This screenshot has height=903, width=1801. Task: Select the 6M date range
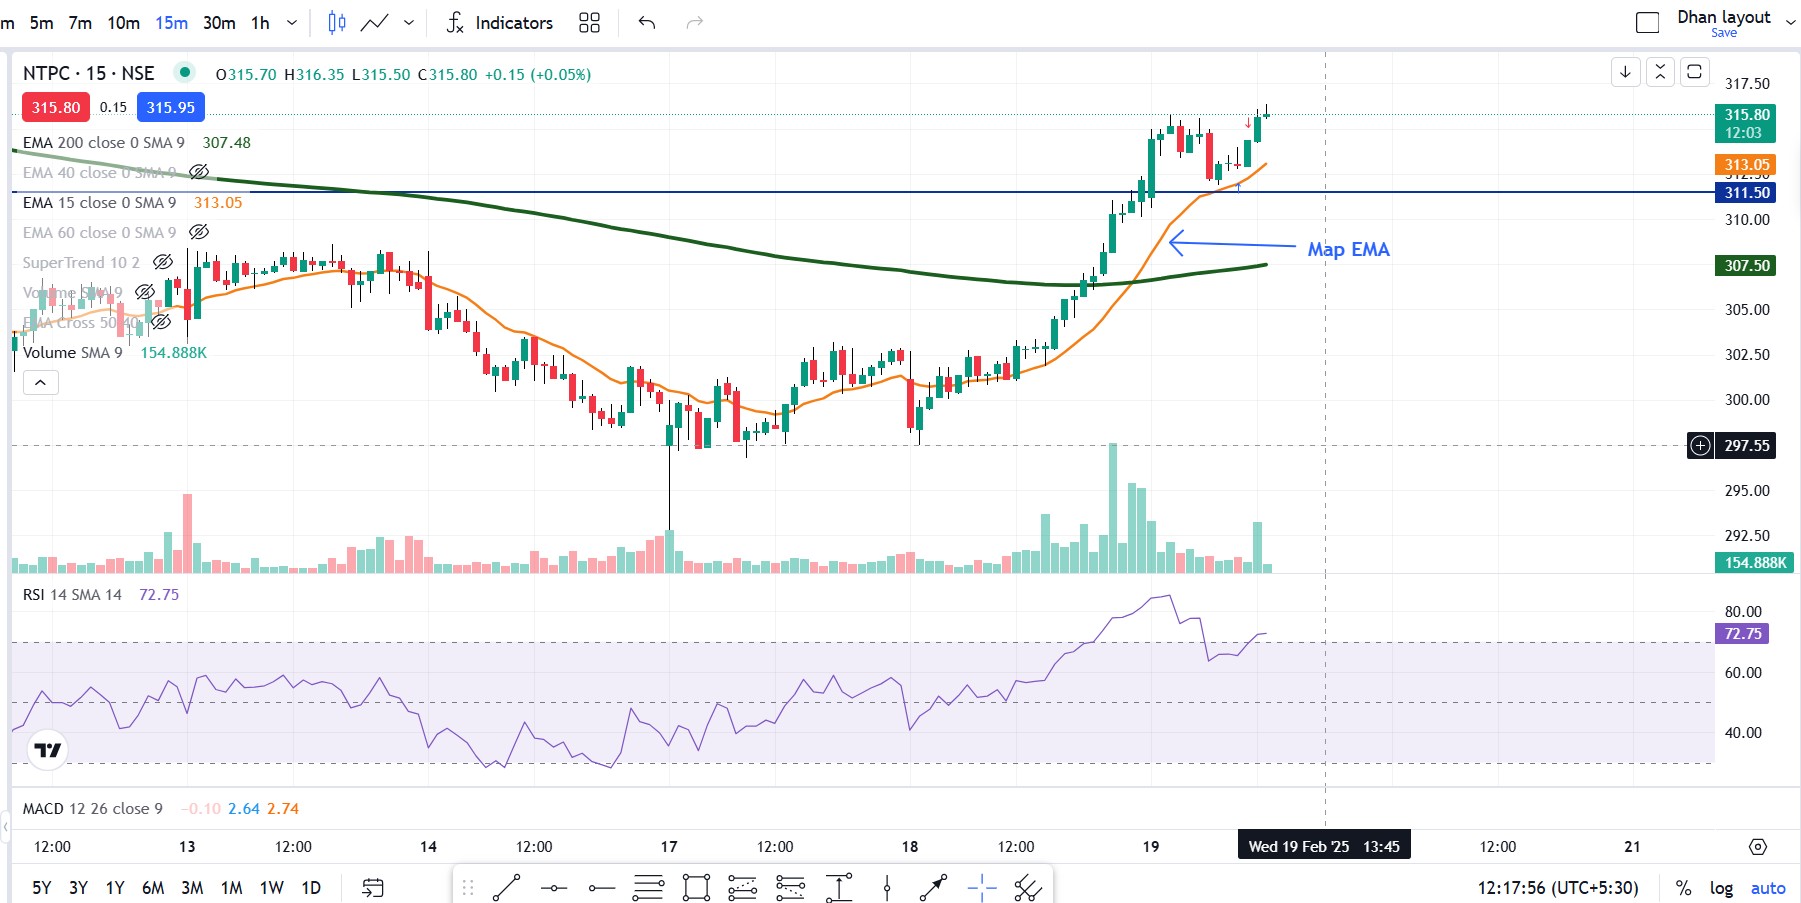153,887
